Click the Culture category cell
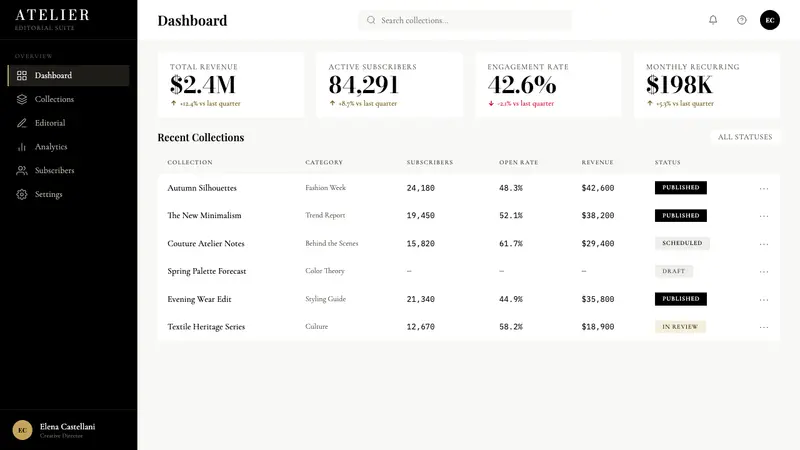The image size is (800, 450). (x=316, y=327)
